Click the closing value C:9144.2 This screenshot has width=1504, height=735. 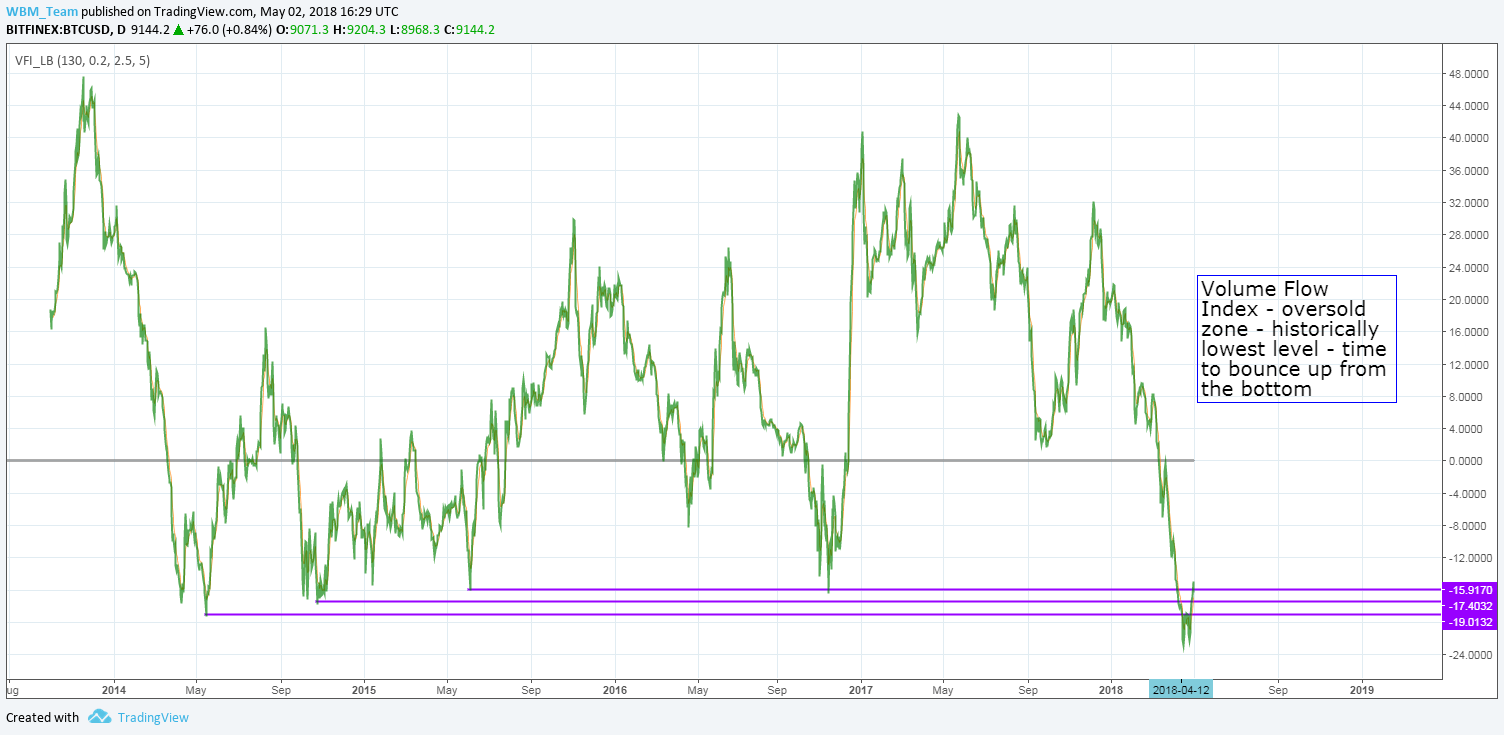469,29
